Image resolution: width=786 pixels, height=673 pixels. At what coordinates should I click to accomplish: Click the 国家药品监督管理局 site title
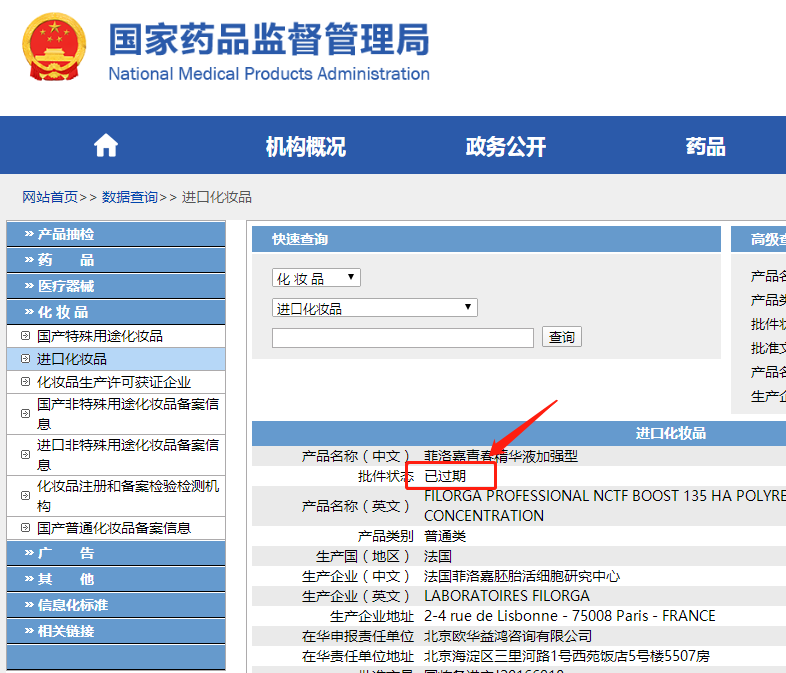point(269,39)
